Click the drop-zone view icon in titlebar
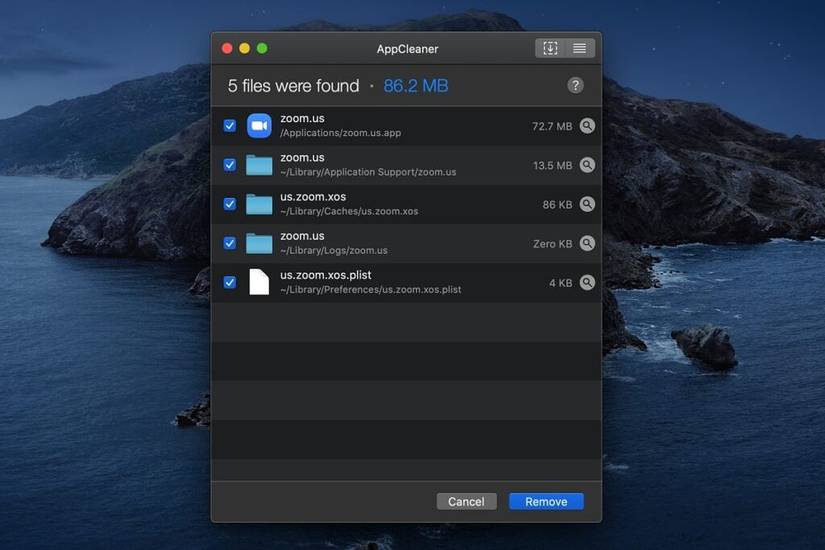The width and height of the screenshot is (825, 550). click(550, 48)
